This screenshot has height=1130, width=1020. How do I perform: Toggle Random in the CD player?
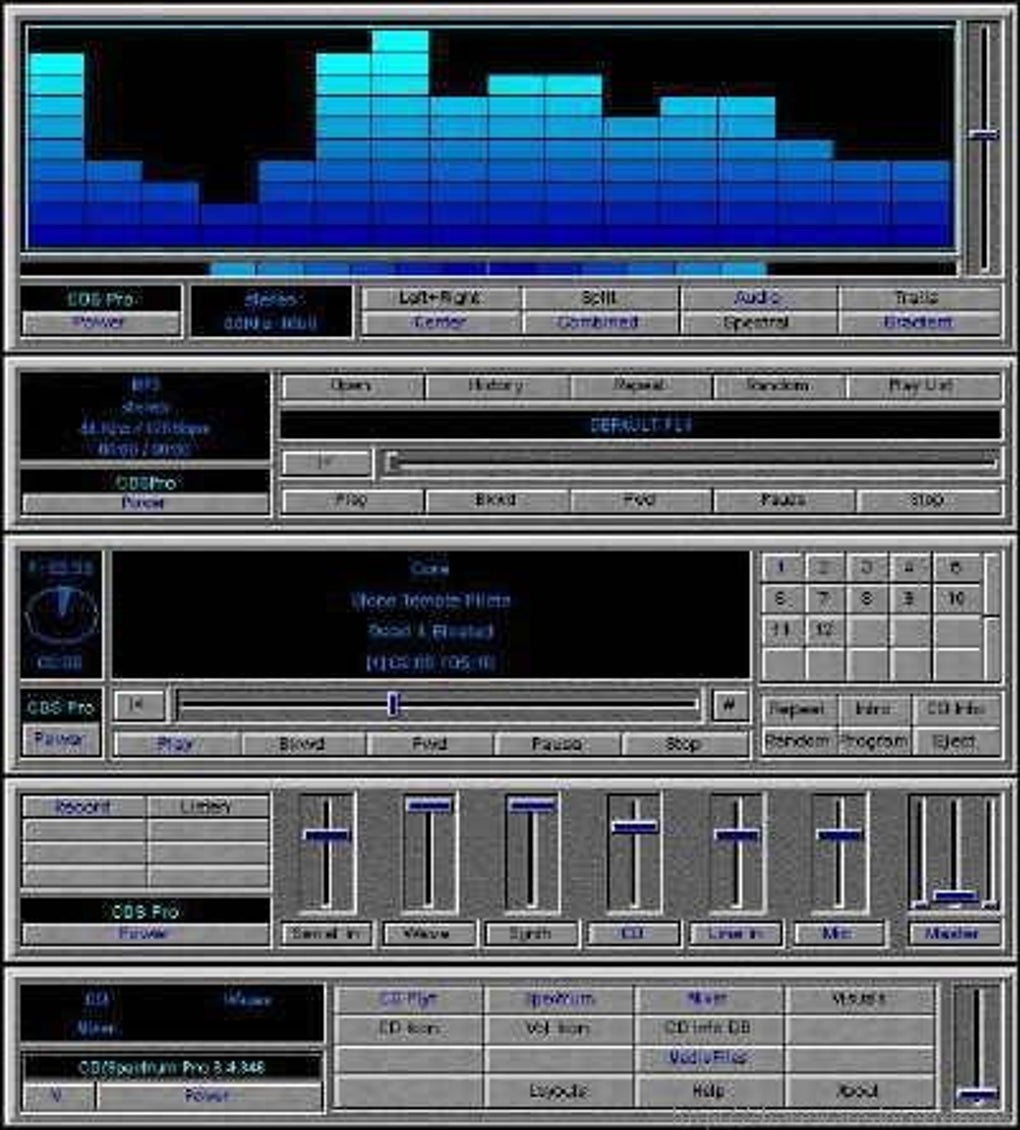pos(798,741)
